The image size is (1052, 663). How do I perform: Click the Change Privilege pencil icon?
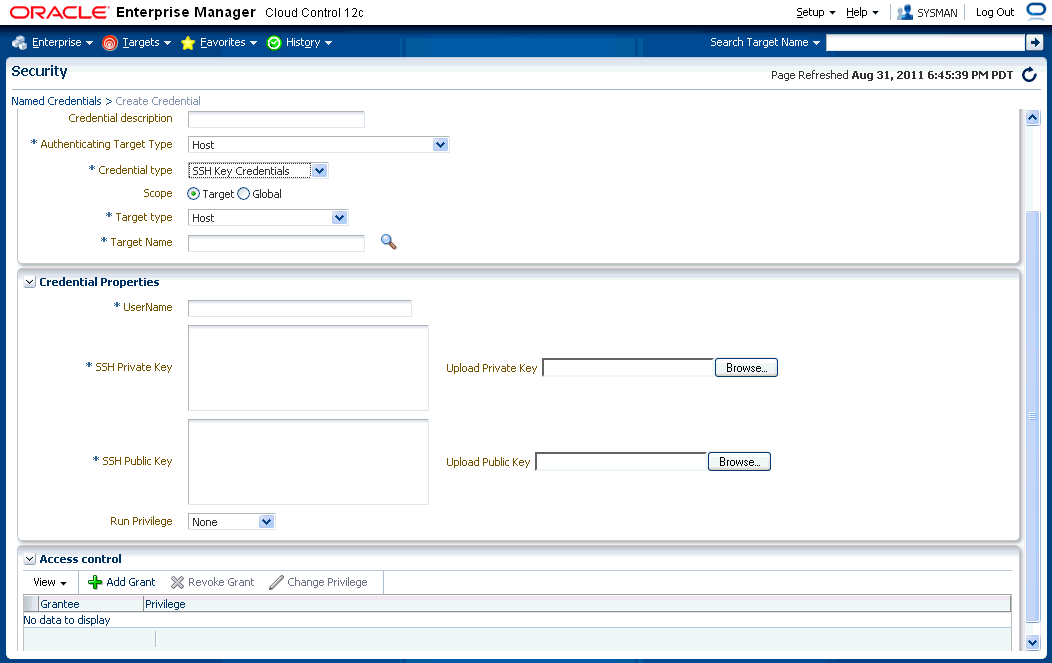click(276, 582)
